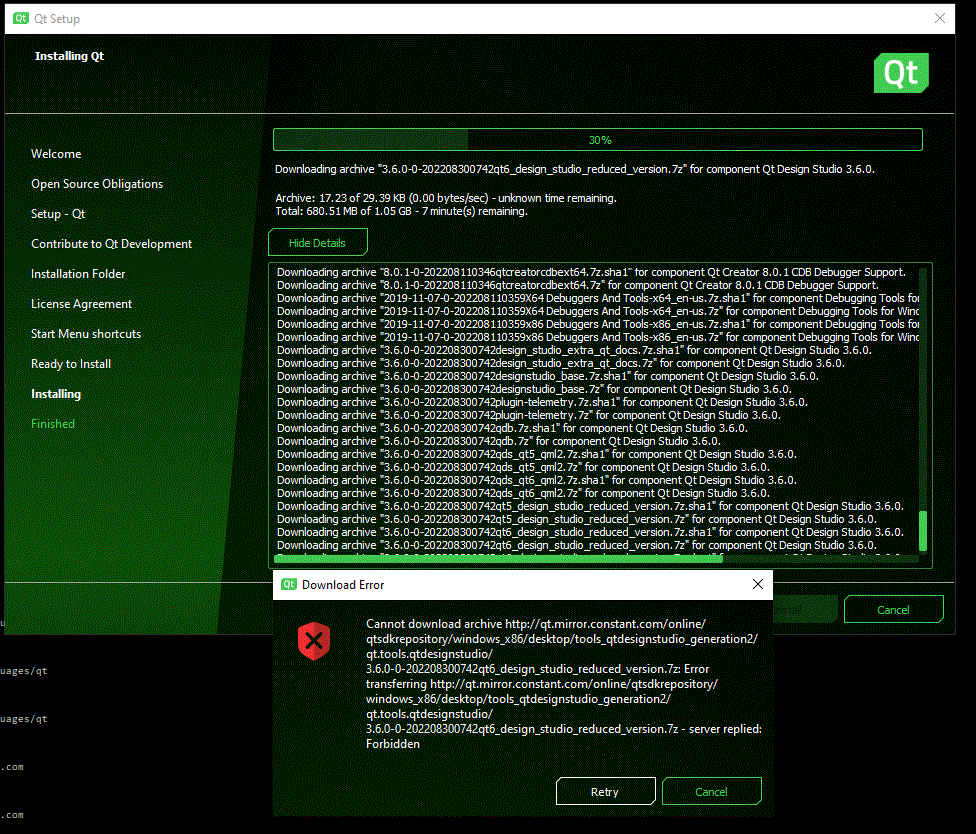
Task: Click the qds_qt6_qml2.7z.sha1 log line
Action: click(537, 480)
